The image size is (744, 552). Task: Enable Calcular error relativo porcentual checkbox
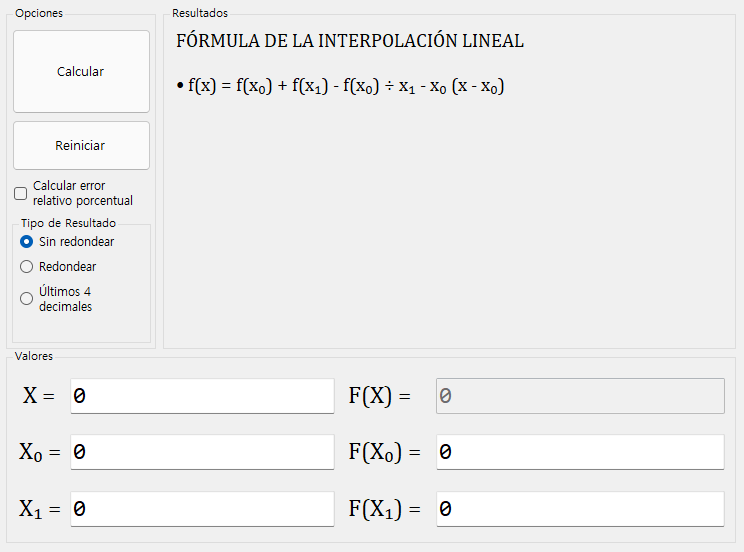(x=21, y=193)
